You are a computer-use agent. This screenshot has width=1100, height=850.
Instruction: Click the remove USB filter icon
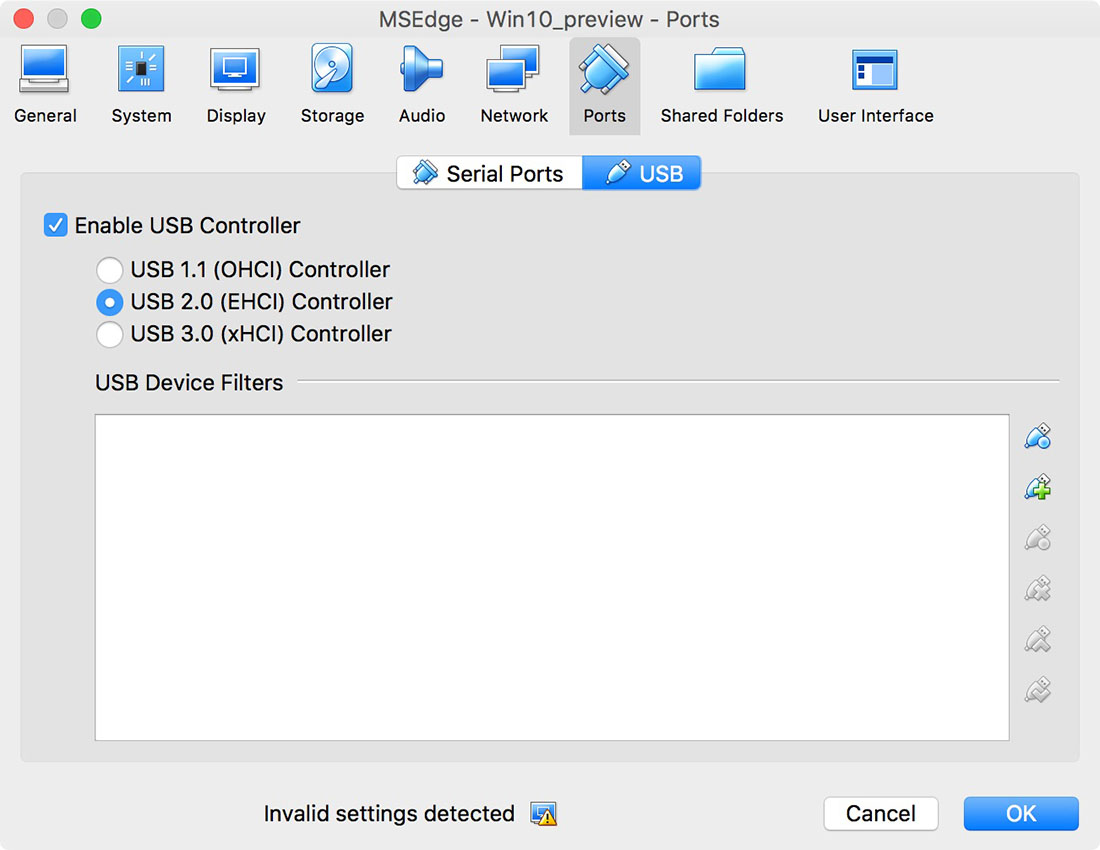[x=1038, y=588]
